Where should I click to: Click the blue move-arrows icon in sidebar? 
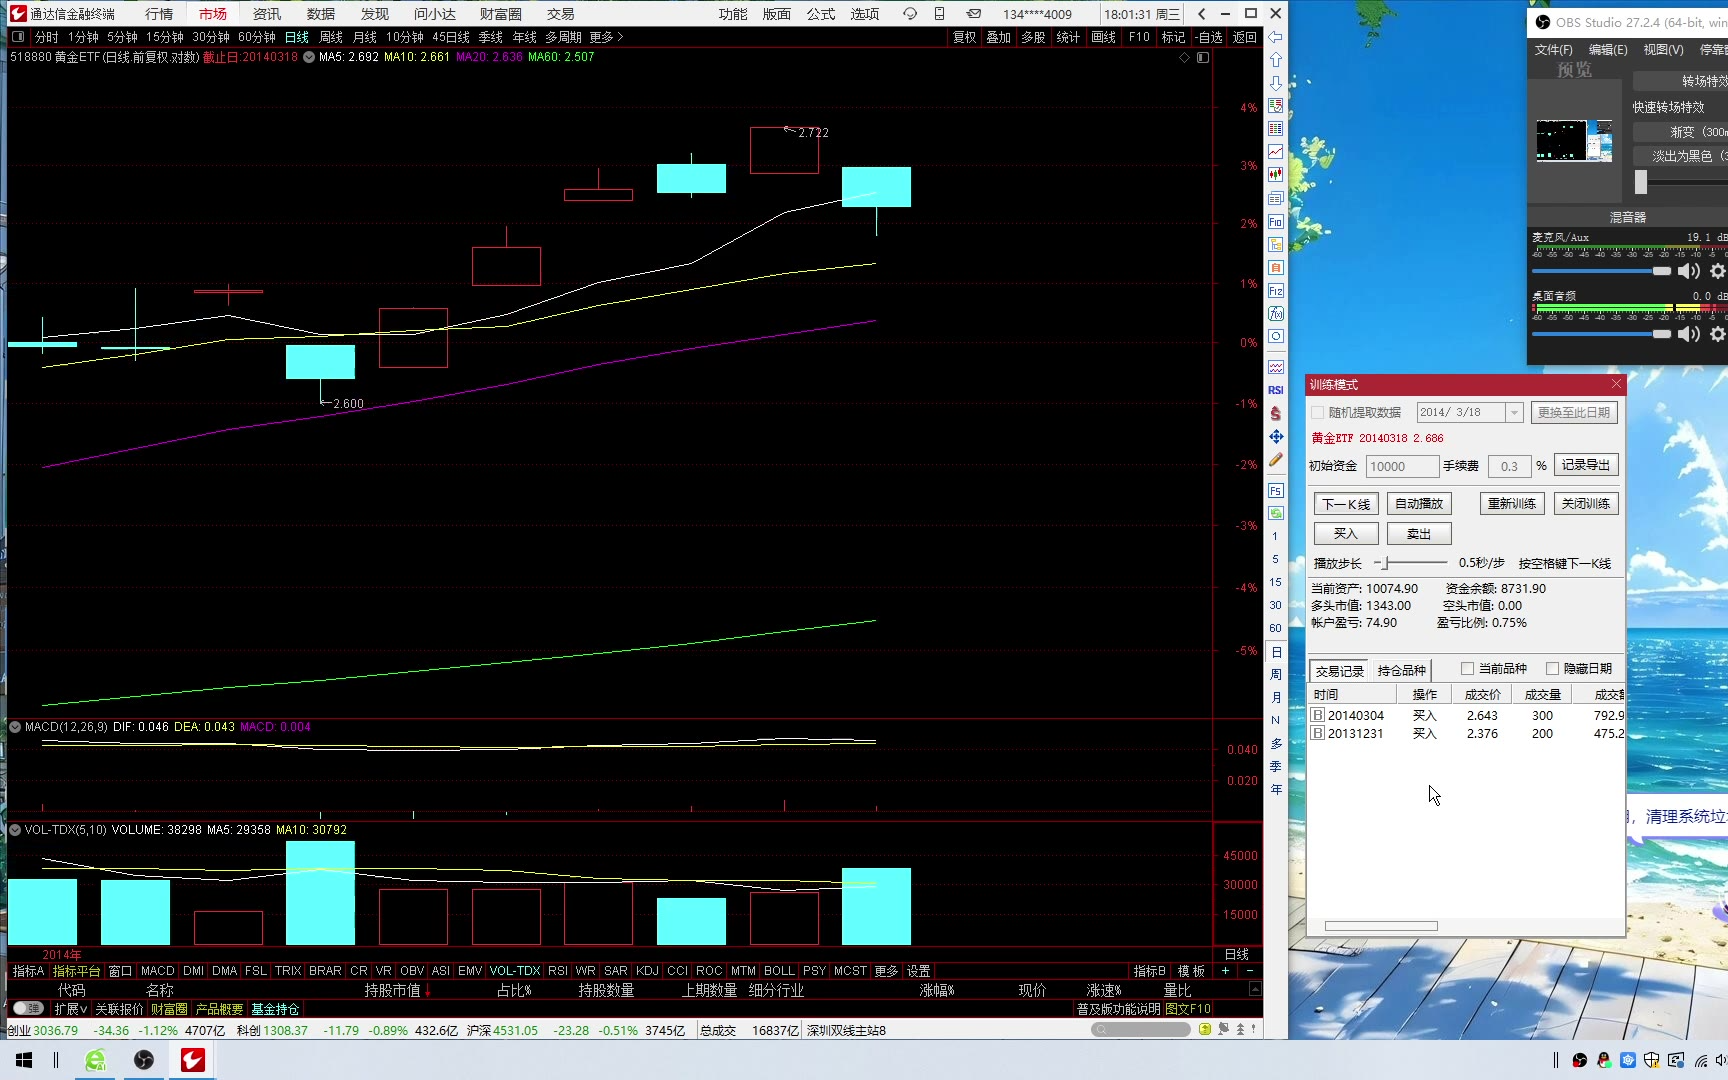click(x=1275, y=436)
